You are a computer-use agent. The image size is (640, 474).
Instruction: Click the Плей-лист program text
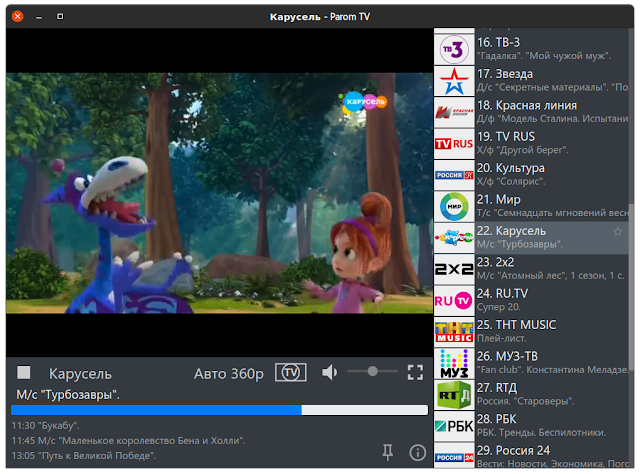(502, 338)
